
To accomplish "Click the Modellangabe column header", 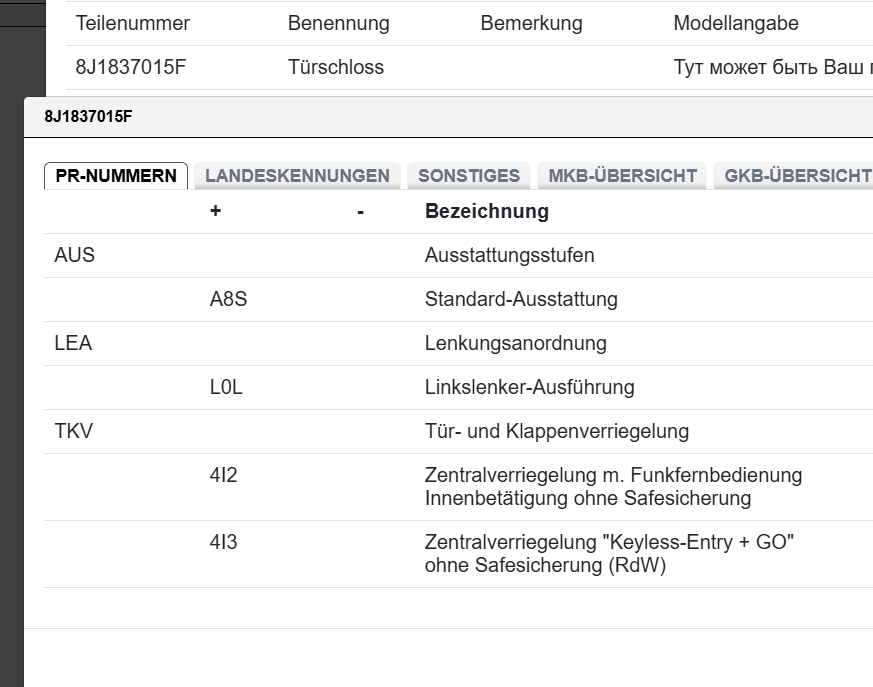I will (735, 23).
